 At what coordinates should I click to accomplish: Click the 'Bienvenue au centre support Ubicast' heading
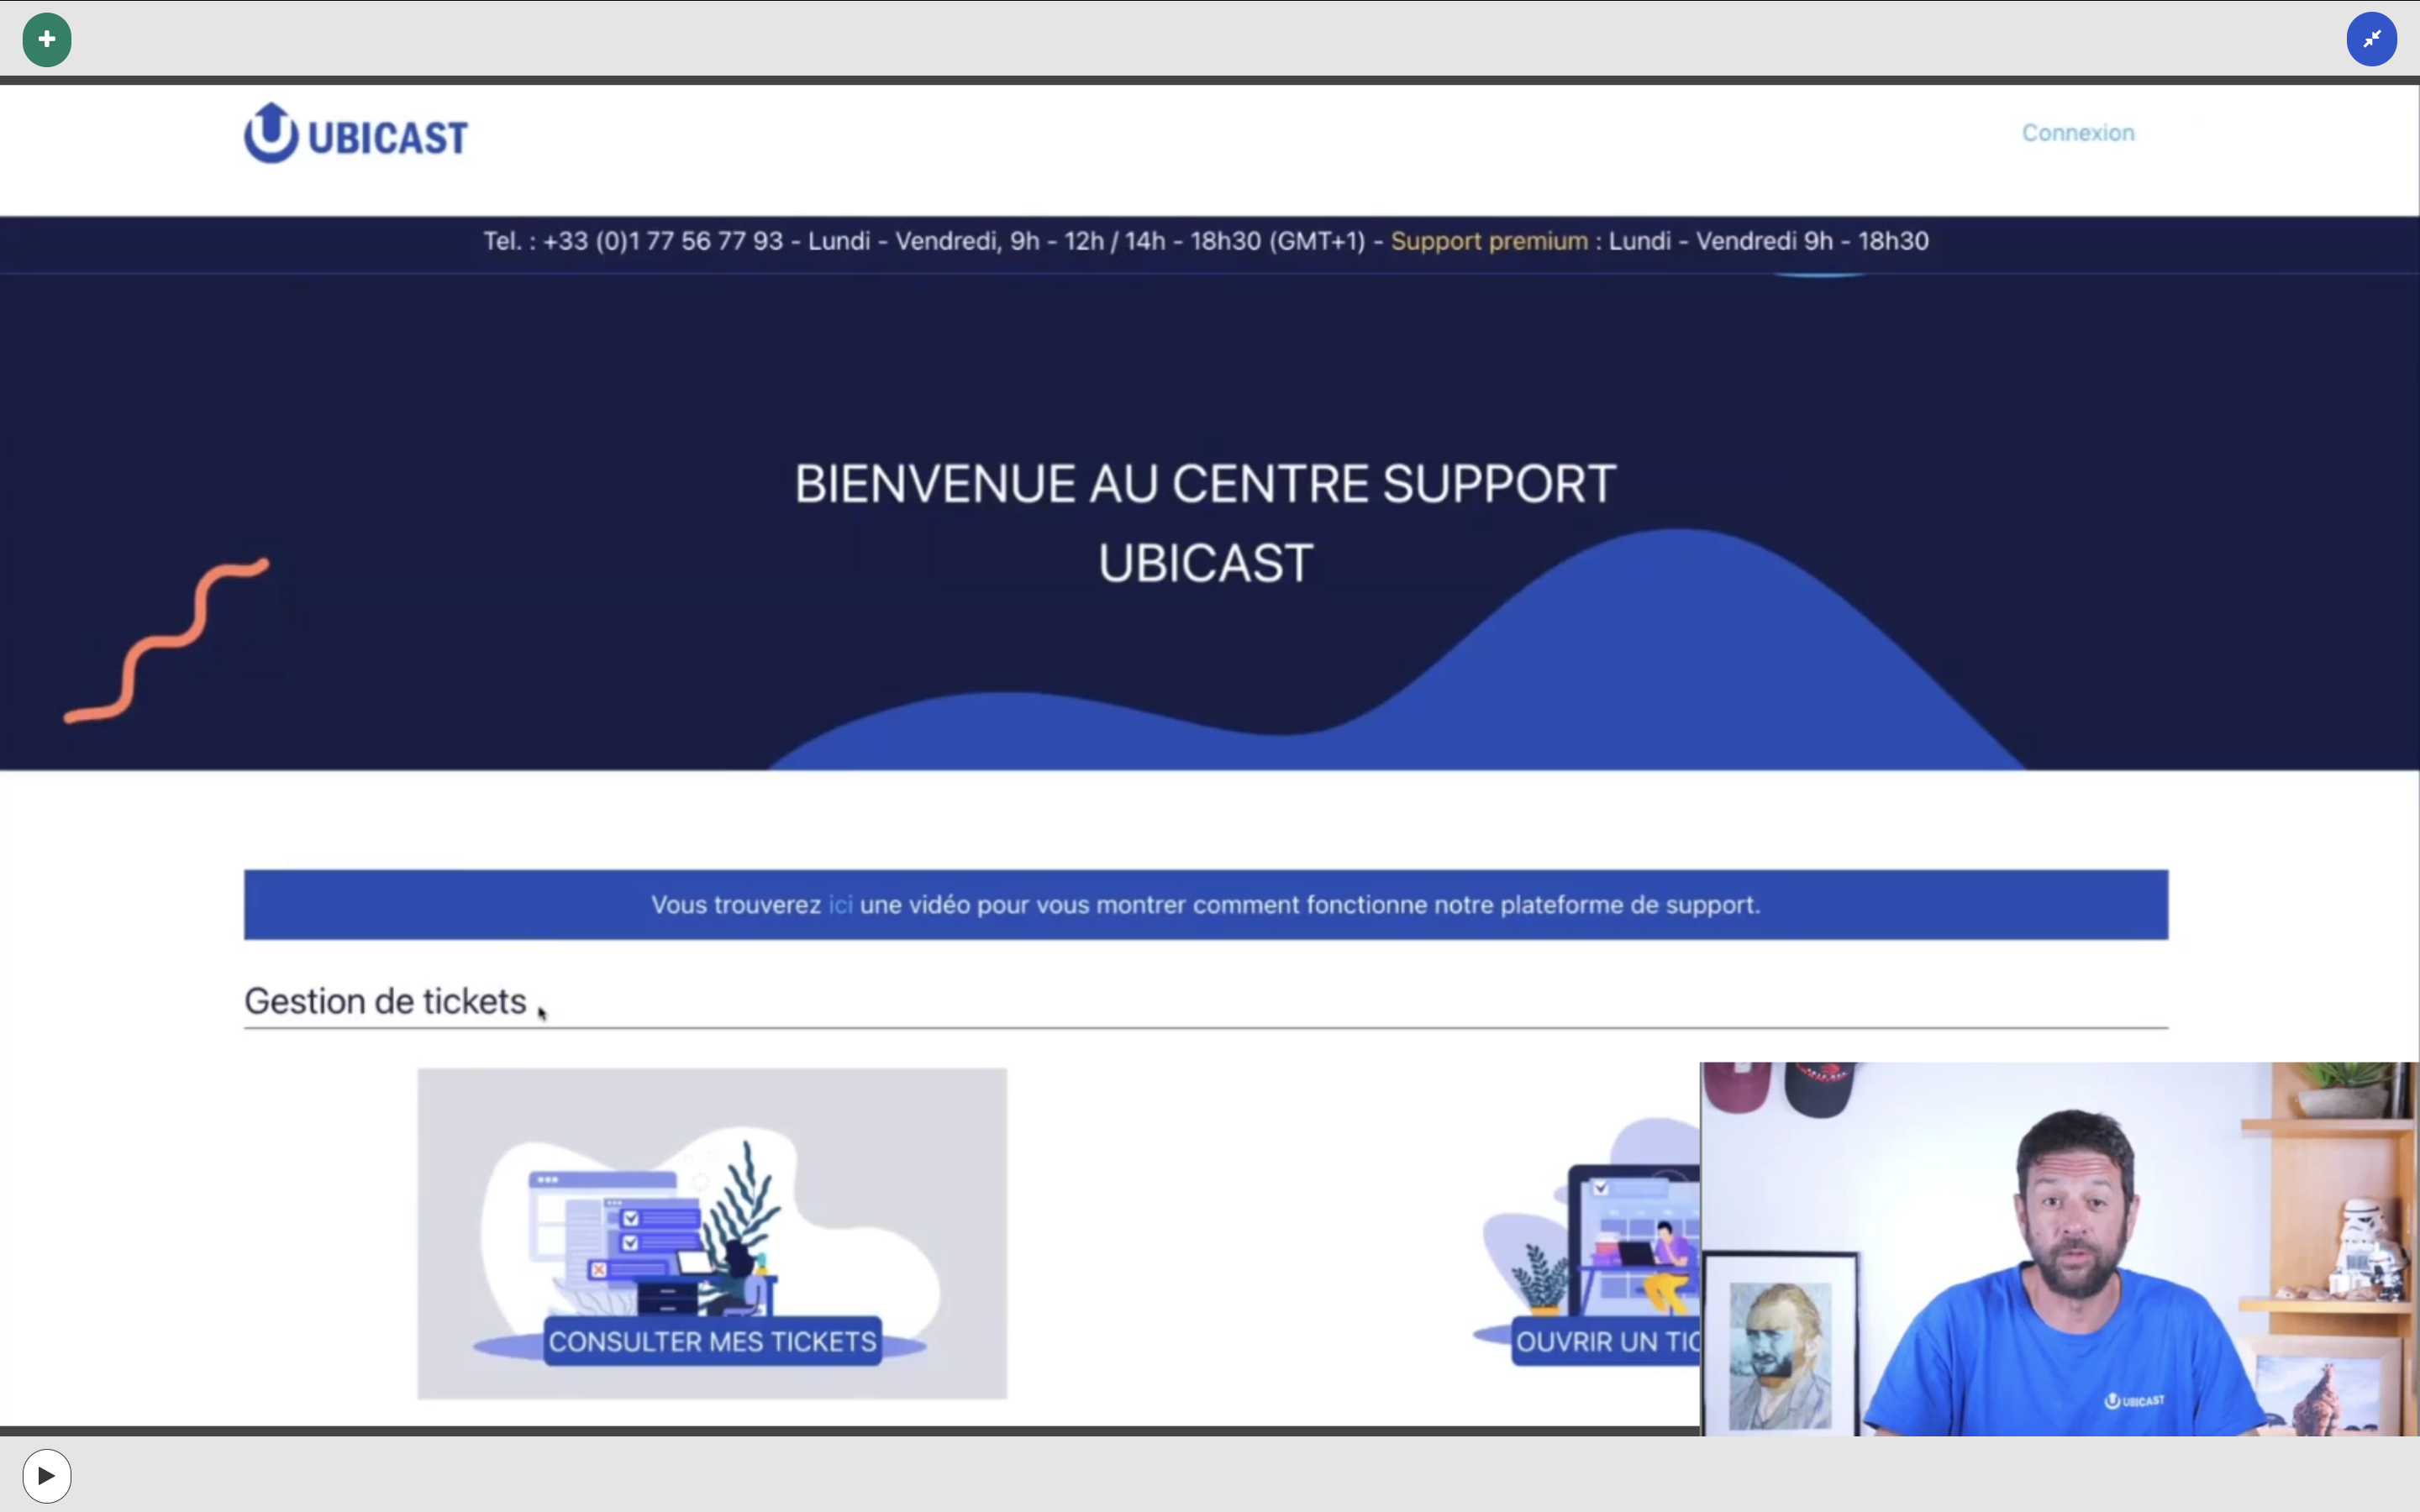click(1205, 523)
